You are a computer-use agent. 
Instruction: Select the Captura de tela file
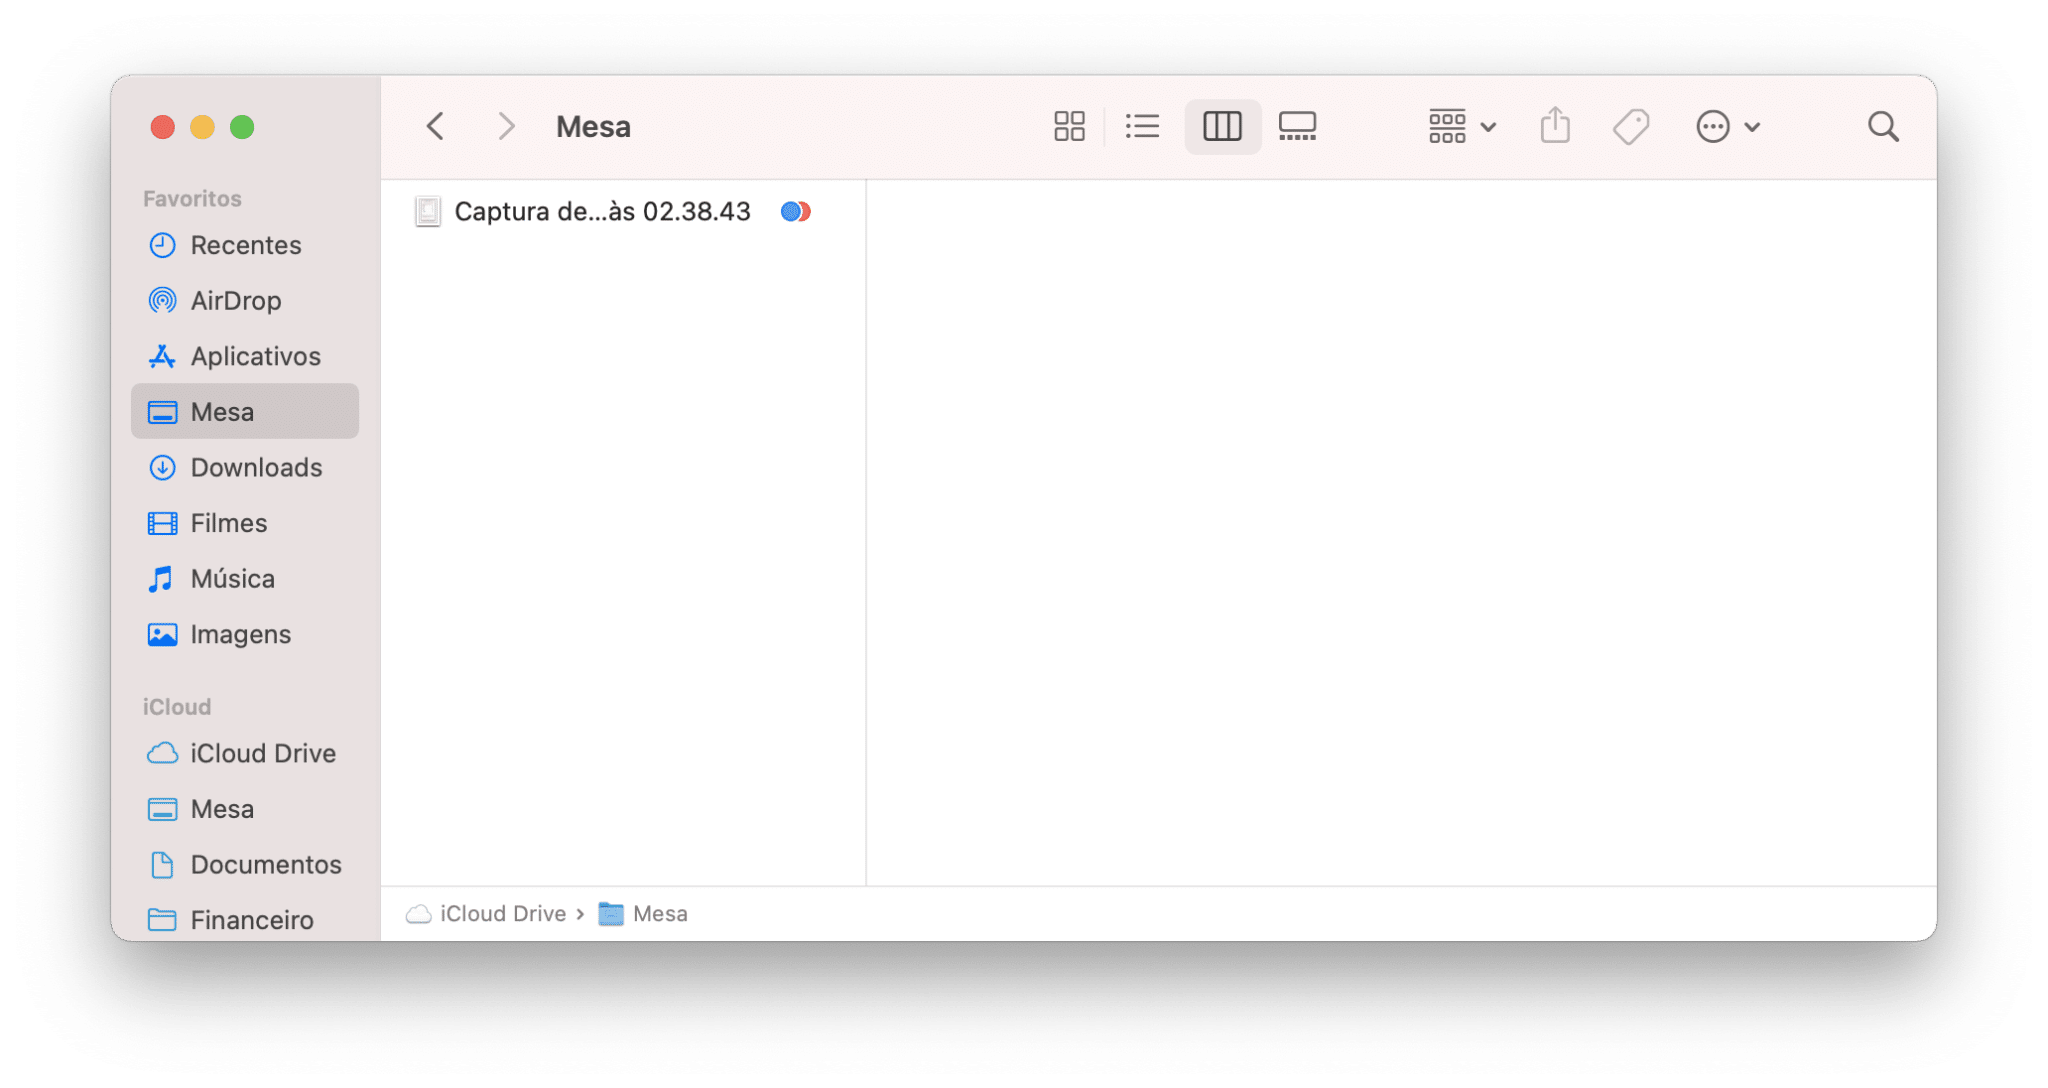[x=600, y=211]
